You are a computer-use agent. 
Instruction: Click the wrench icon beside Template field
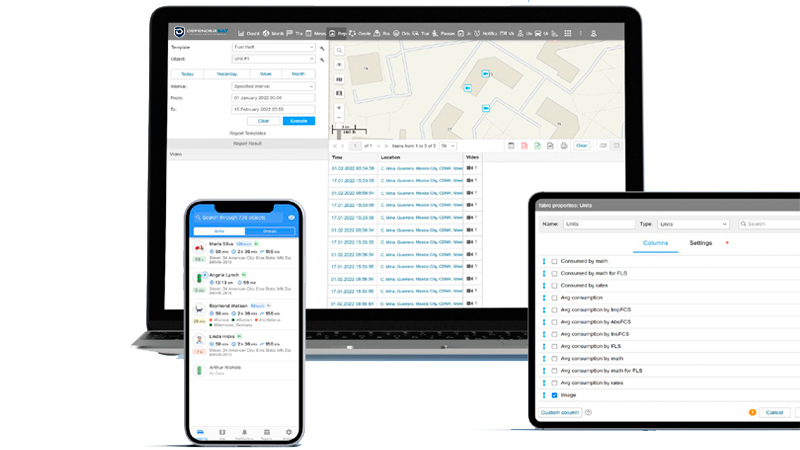(322, 47)
